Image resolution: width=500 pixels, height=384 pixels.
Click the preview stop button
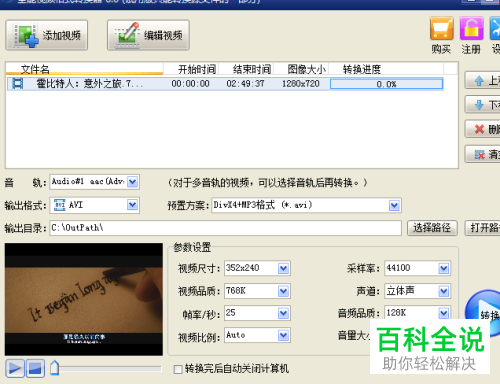coord(35,368)
